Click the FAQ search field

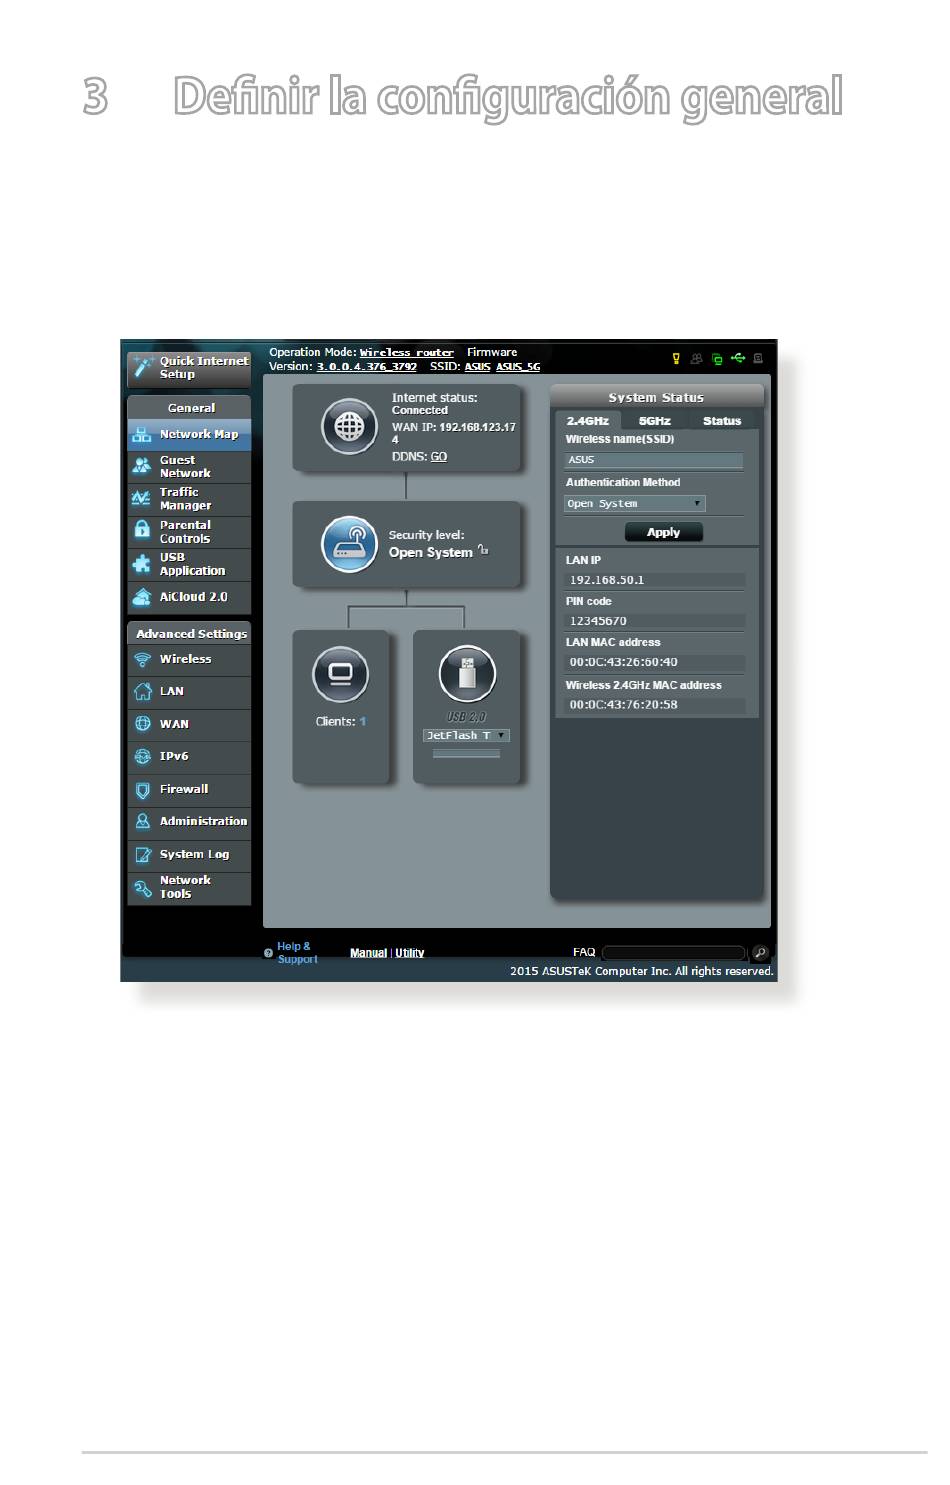(x=674, y=953)
